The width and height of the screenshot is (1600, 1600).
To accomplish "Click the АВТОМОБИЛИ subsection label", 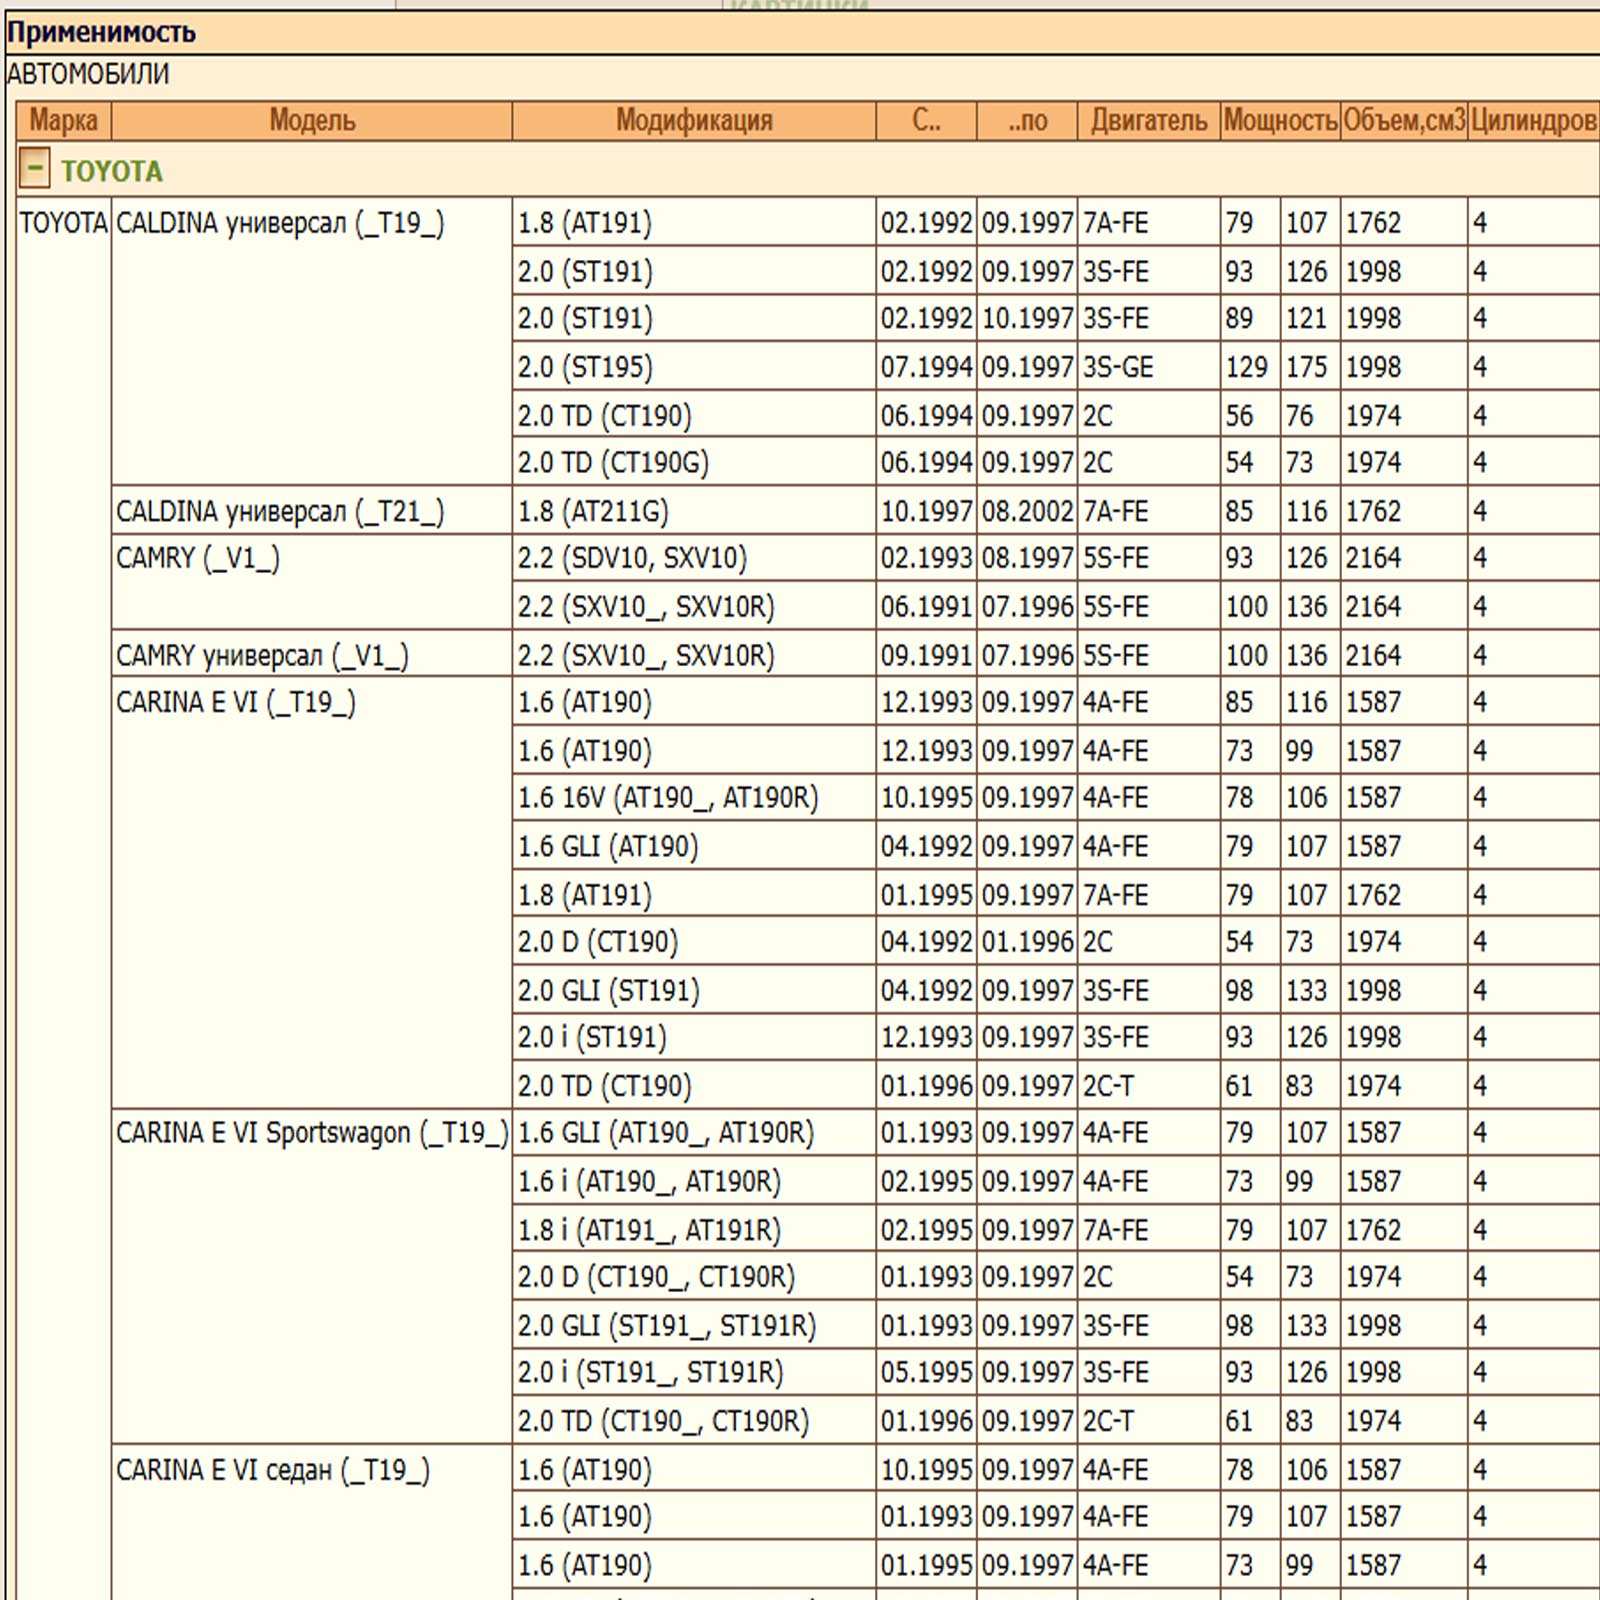I will coord(88,74).
